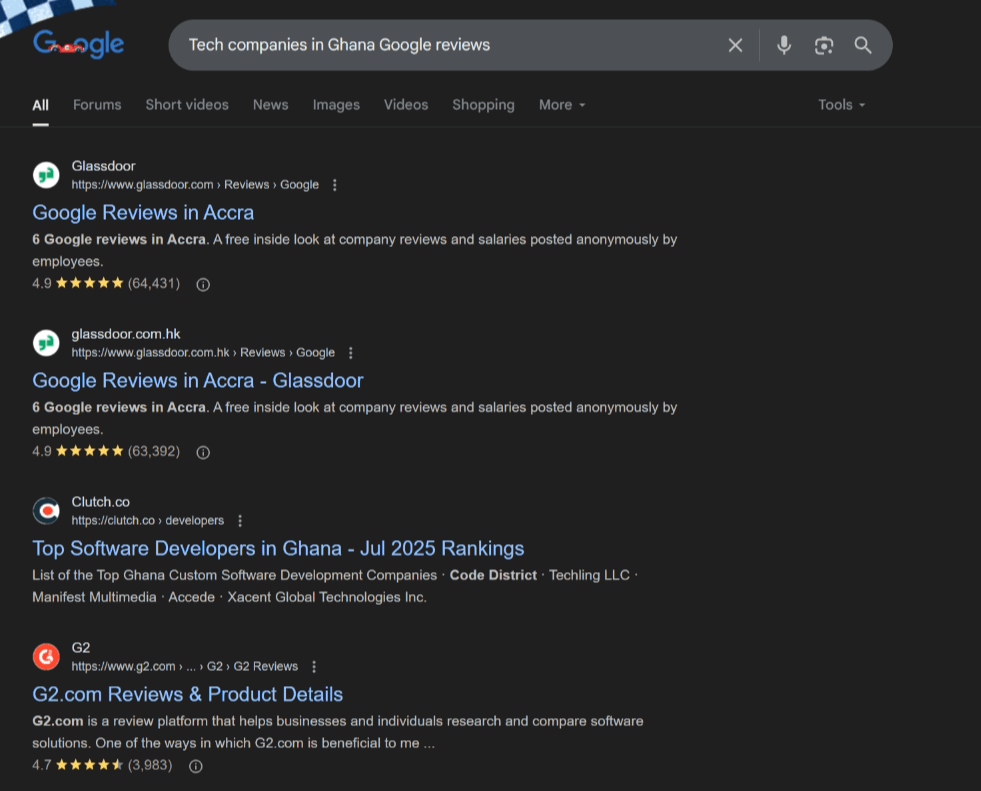Open three-dot menu for glassdoor.com result
Viewport: 981px width, 791px height.
335,185
